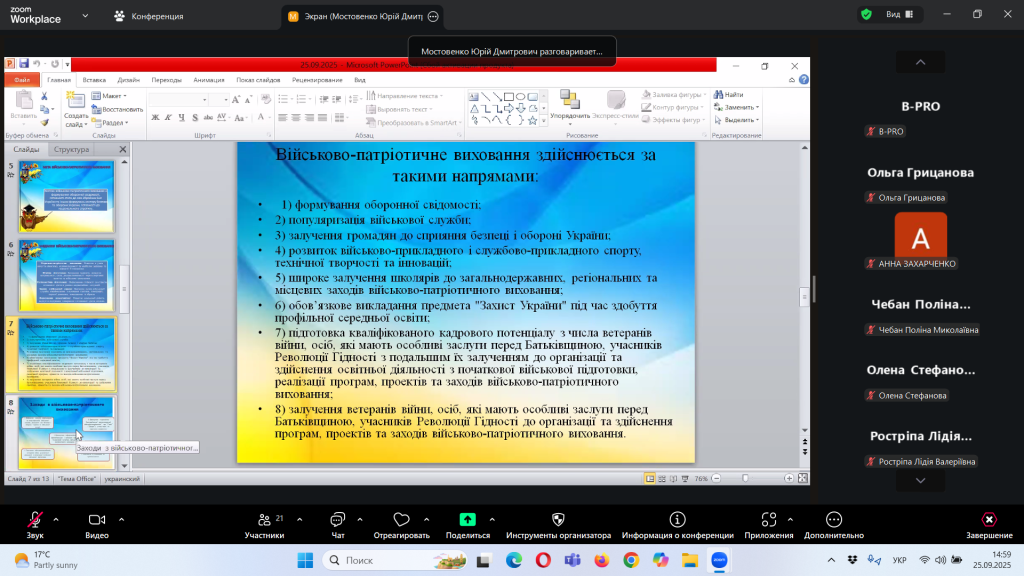Unmute microphone with the Звук button
This screenshot has height=576, width=1024.
tap(35, 520)
